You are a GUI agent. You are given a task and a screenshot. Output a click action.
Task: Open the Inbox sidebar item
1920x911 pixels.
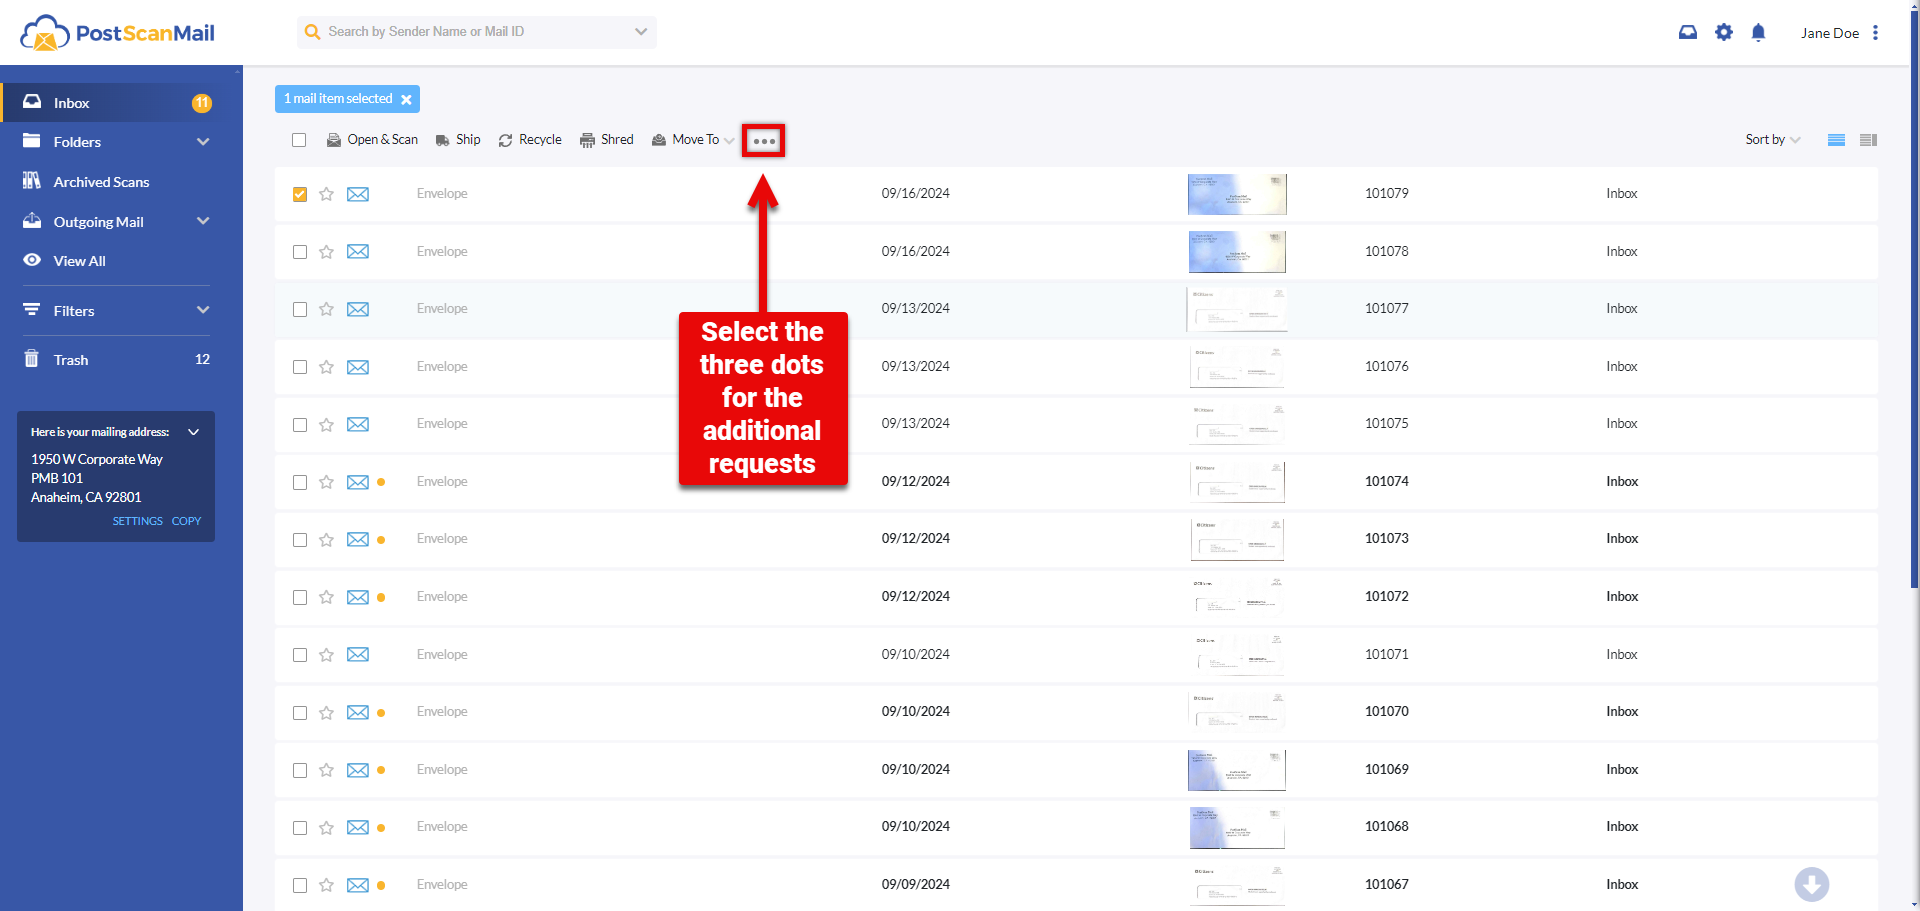click(121, 103)
